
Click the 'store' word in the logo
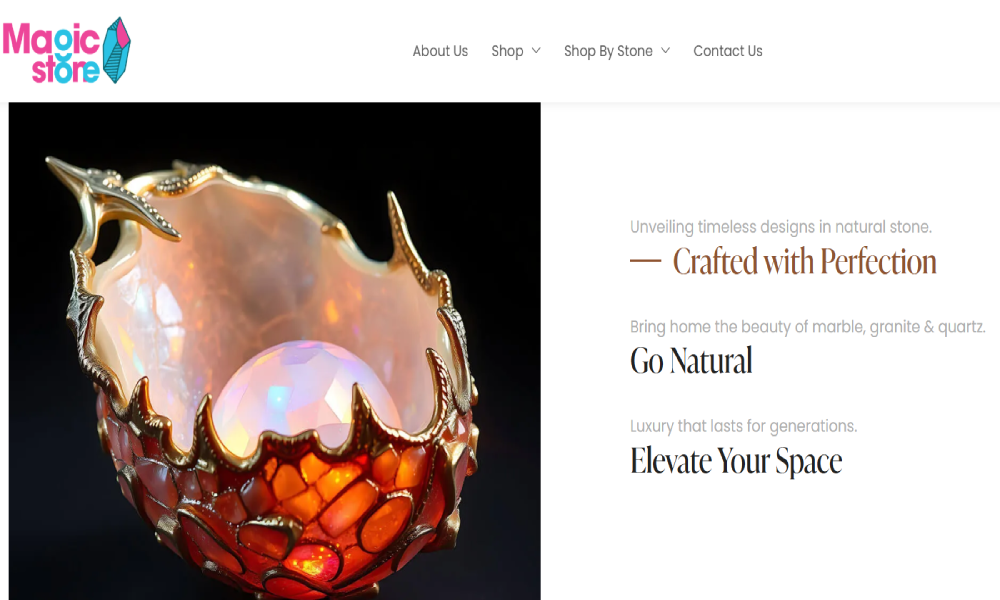coord(66,70)
